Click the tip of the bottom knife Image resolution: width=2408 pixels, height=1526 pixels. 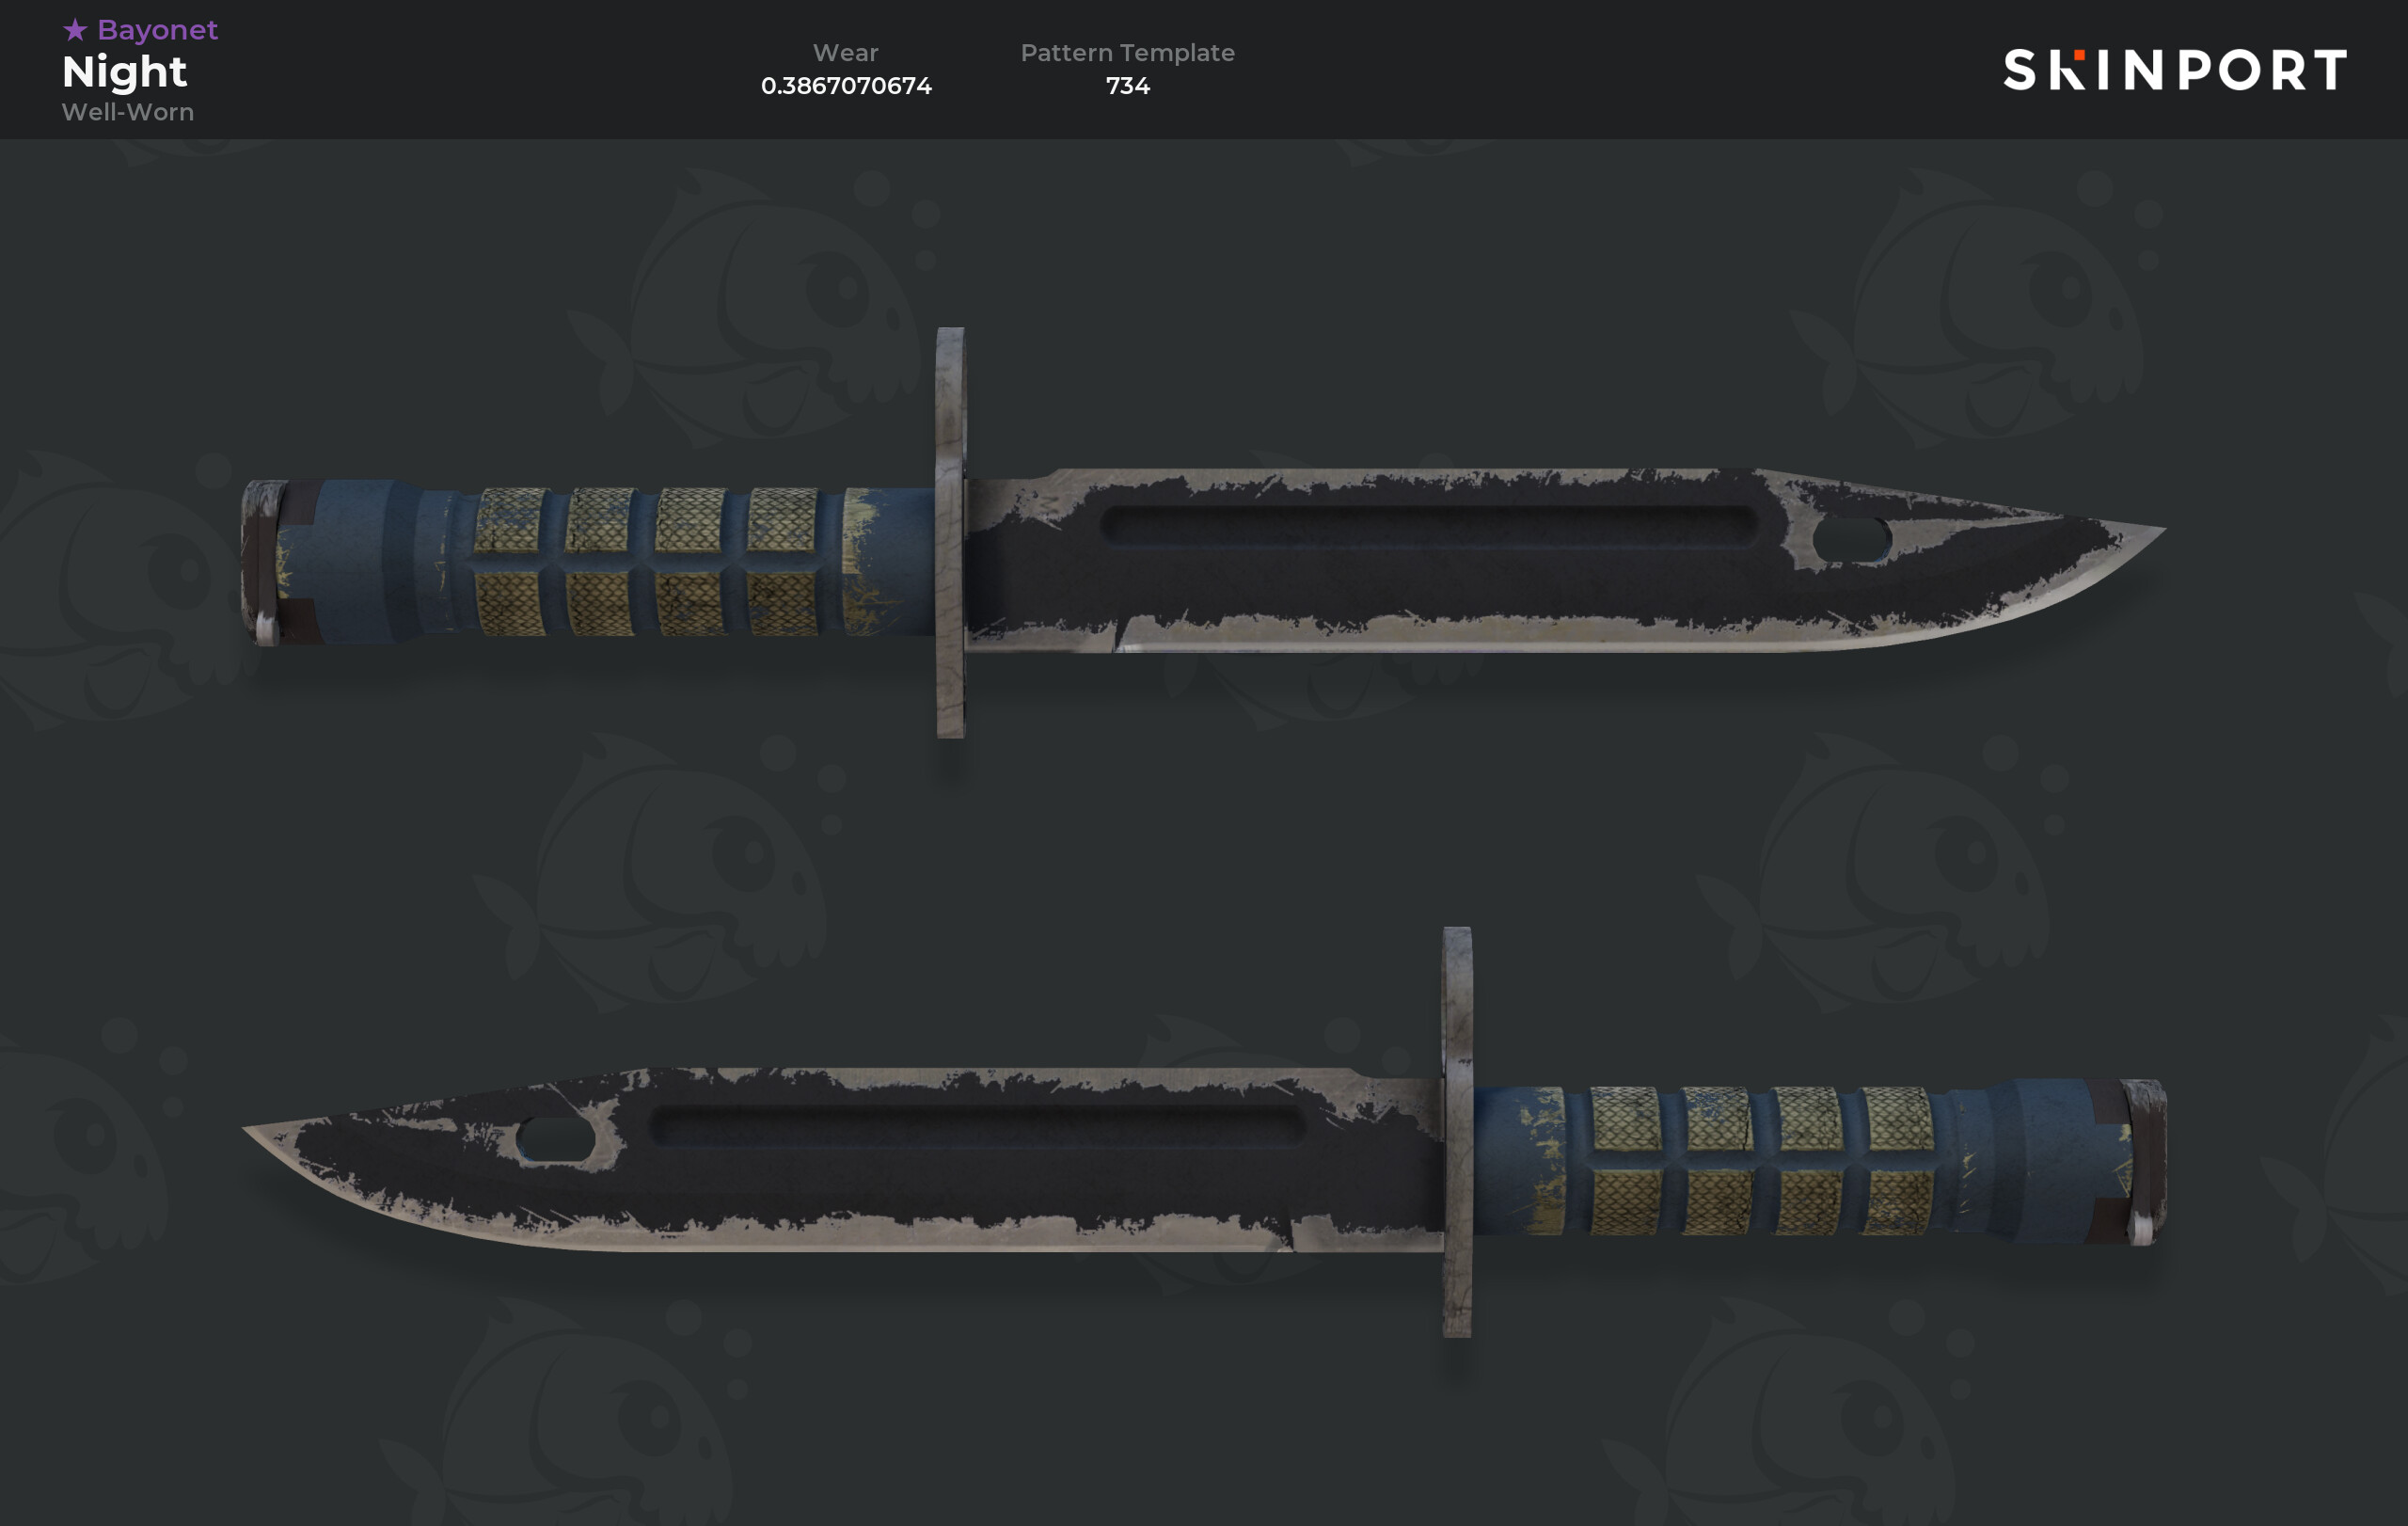pos(260,1133)
